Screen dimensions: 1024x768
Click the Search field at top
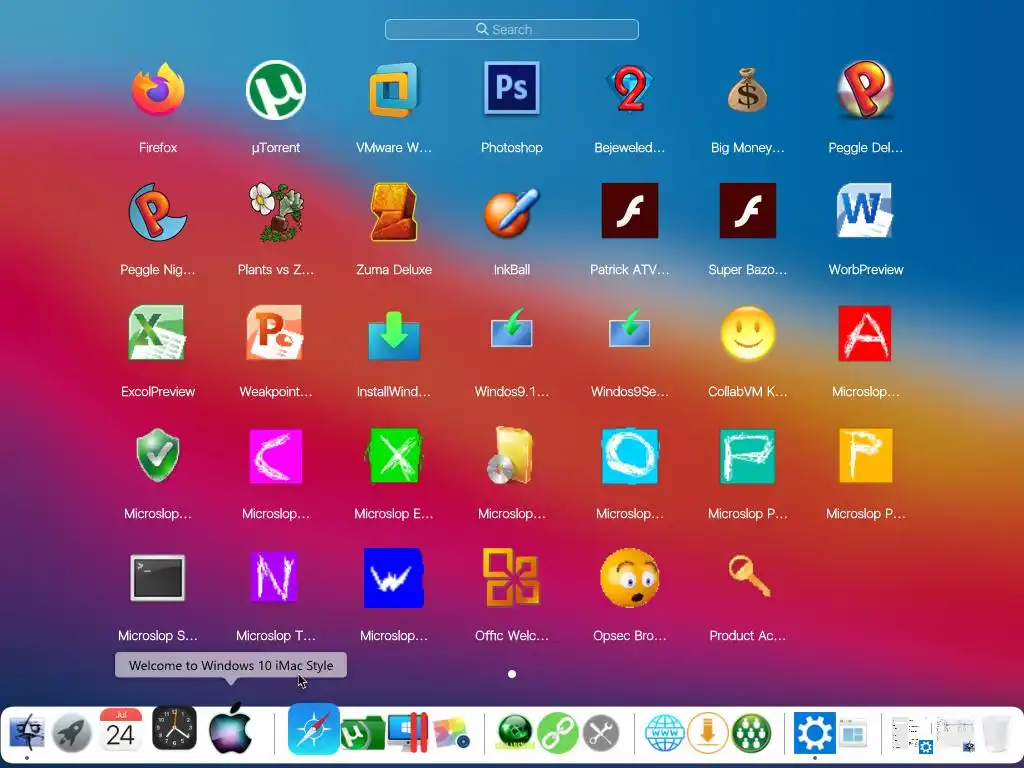[x=511, y=29]
